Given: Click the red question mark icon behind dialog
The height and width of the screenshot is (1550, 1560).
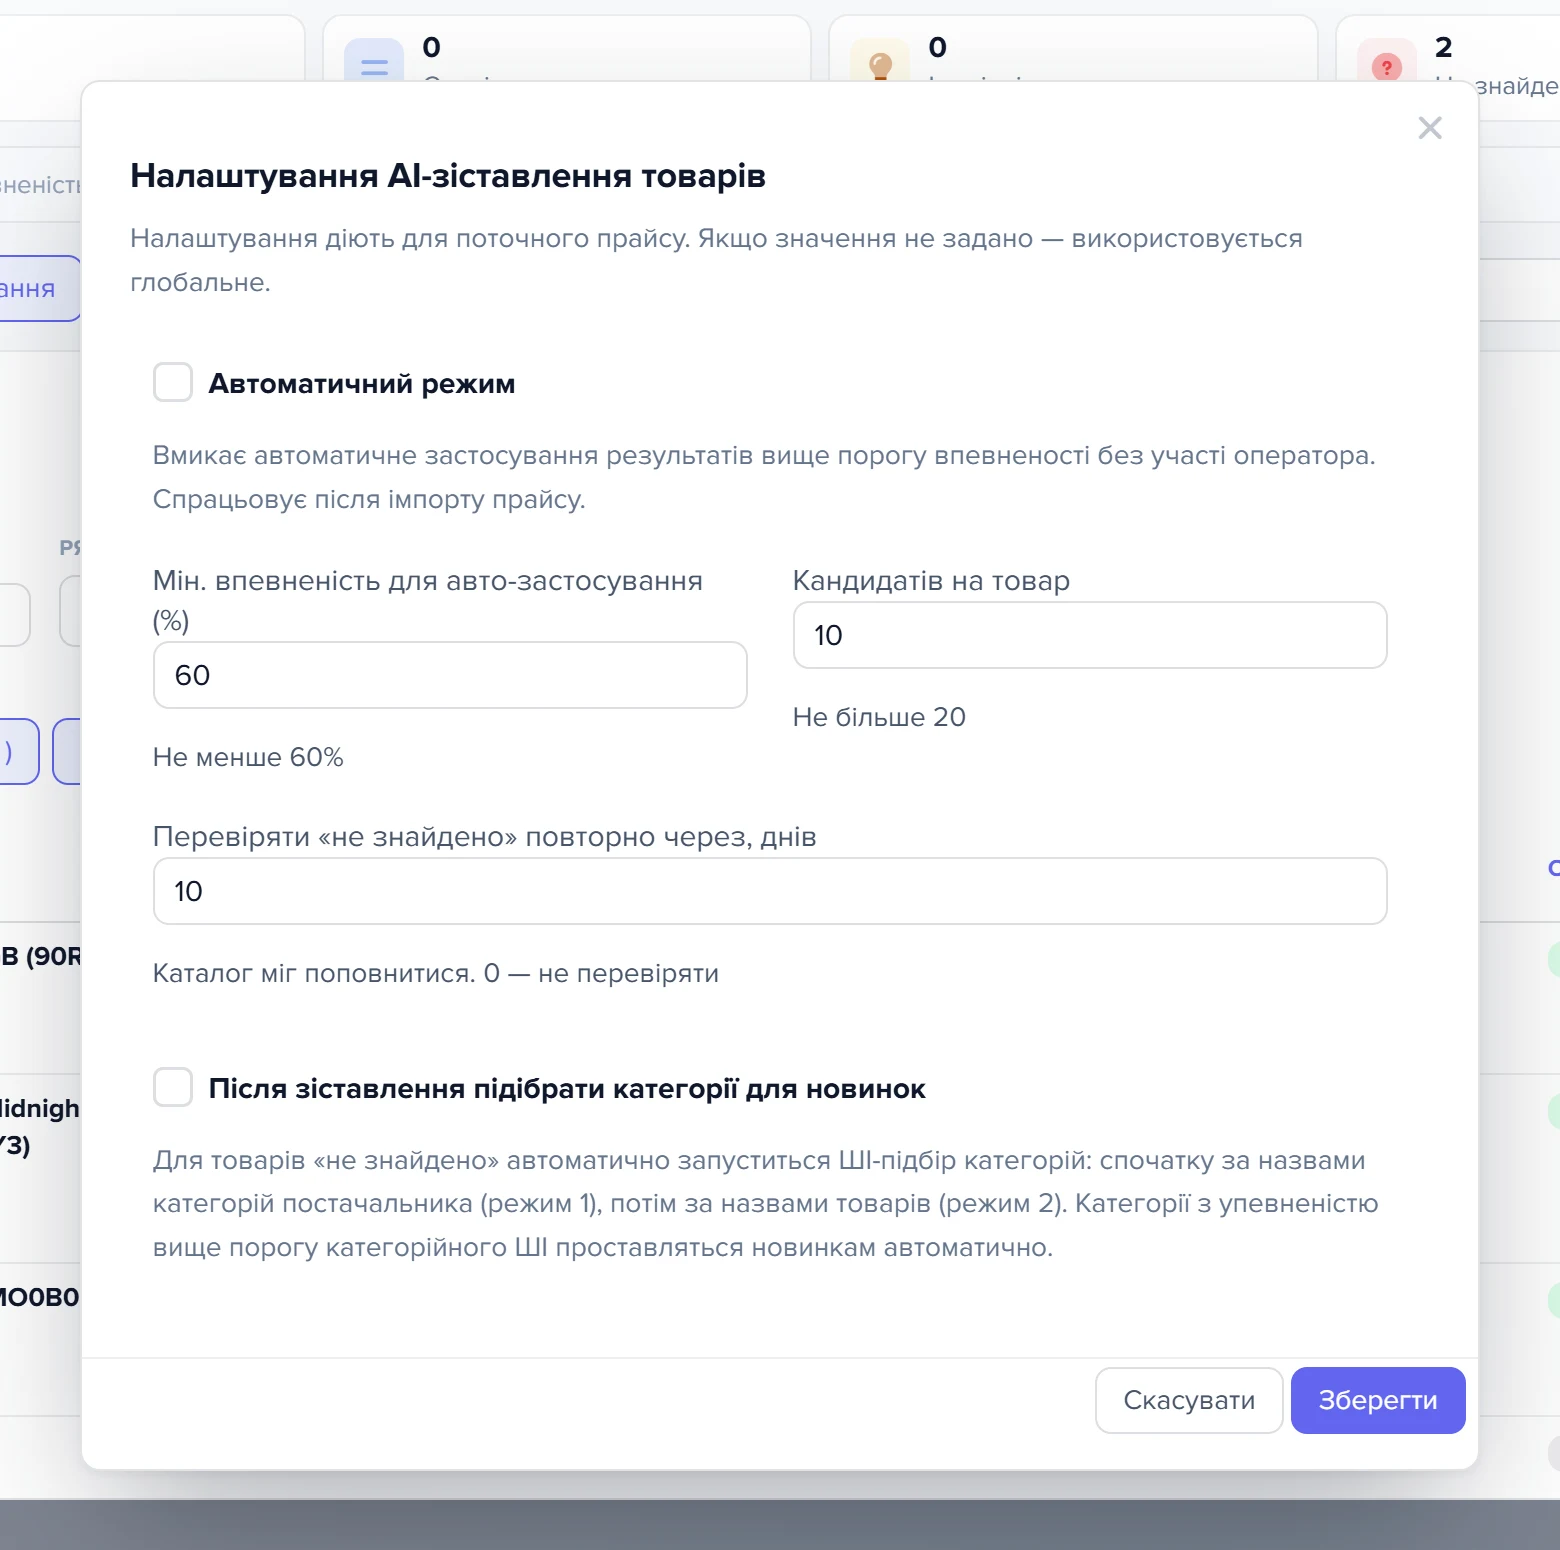Looking at the screenshot, I should pos(1386,67).
